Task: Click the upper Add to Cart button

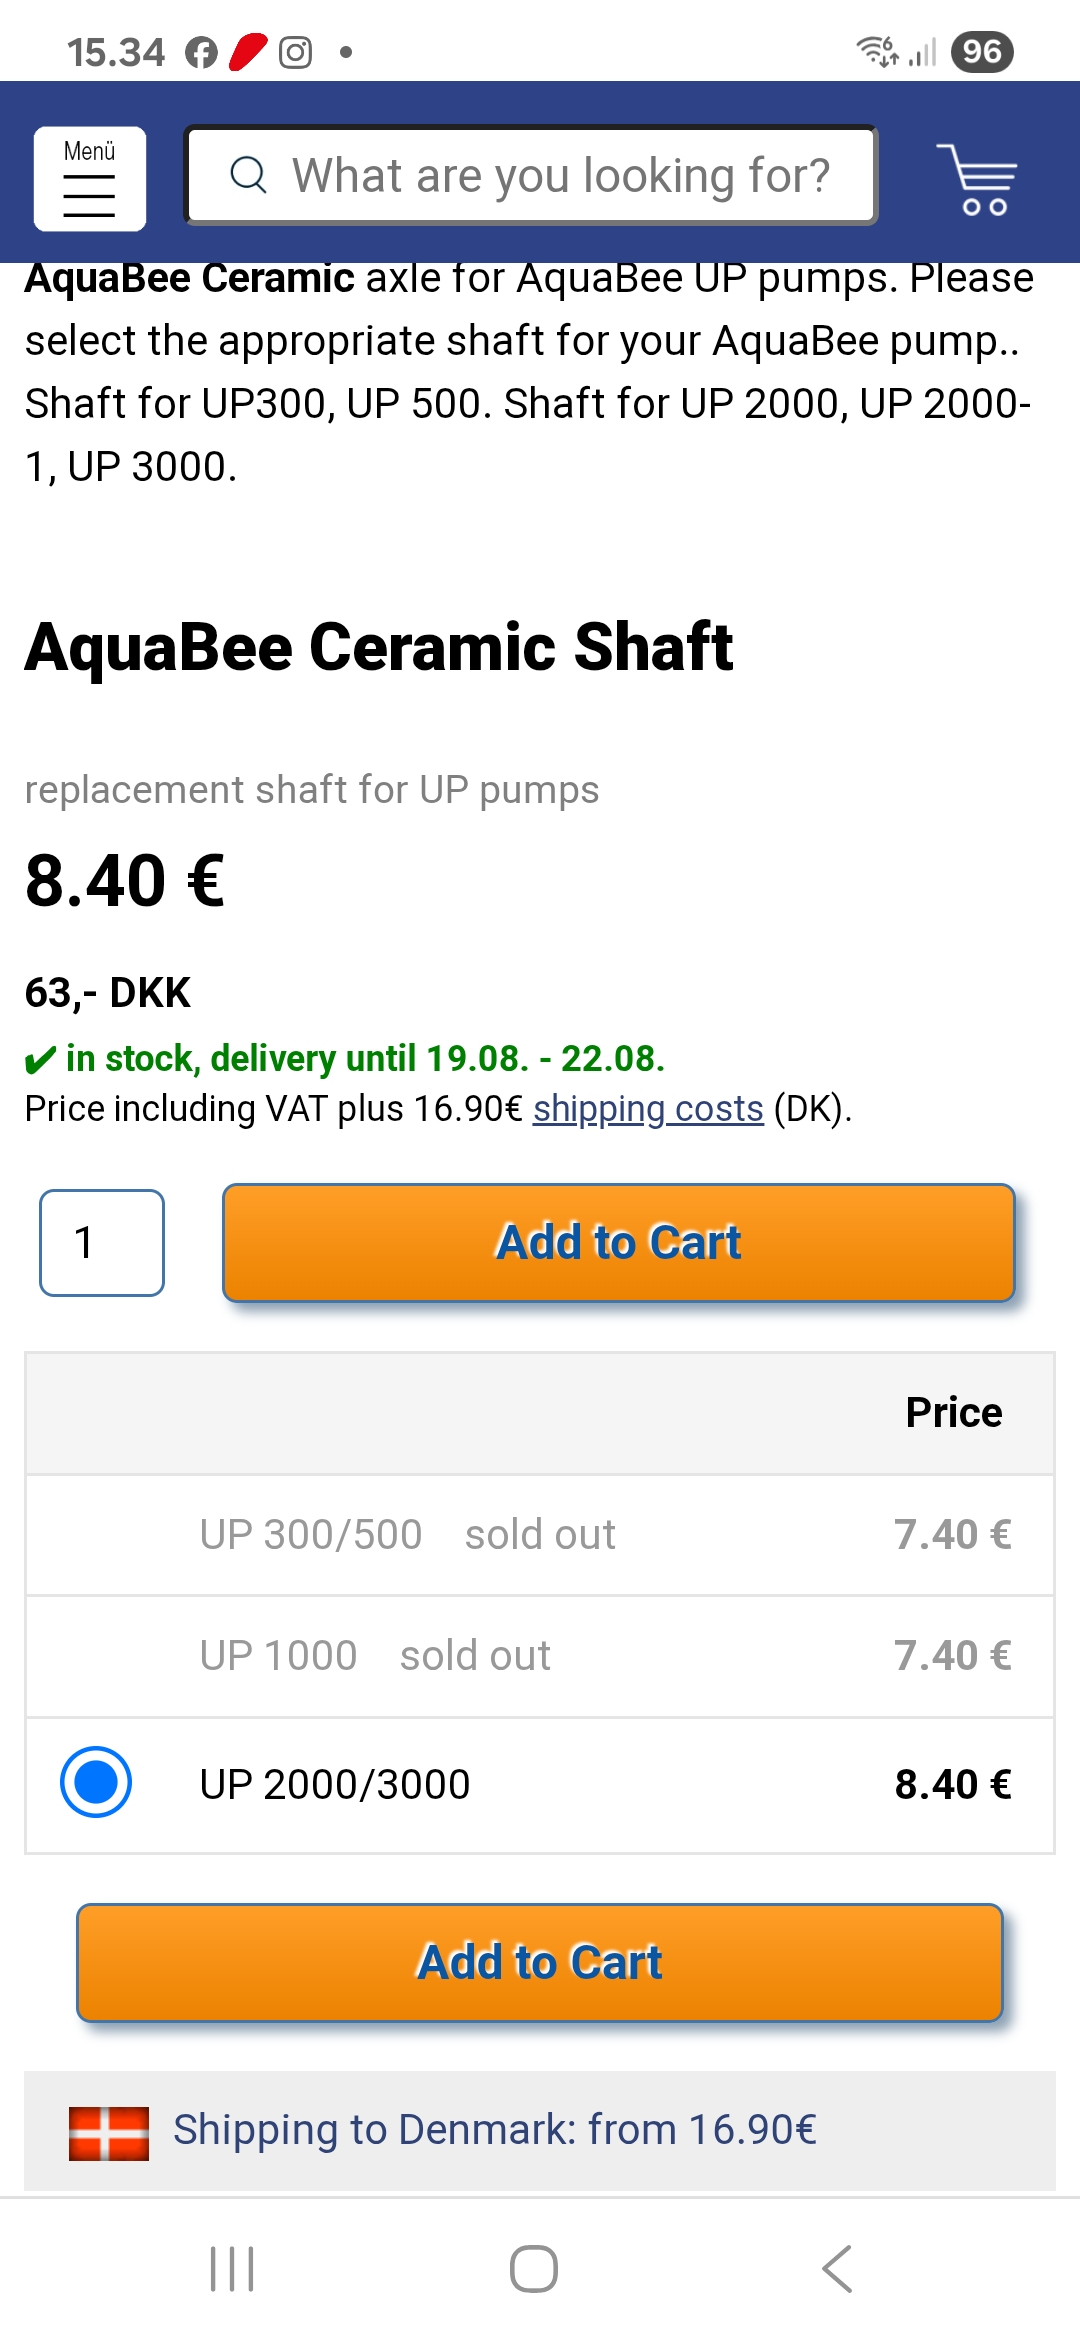Action: tap(618, 1243)
